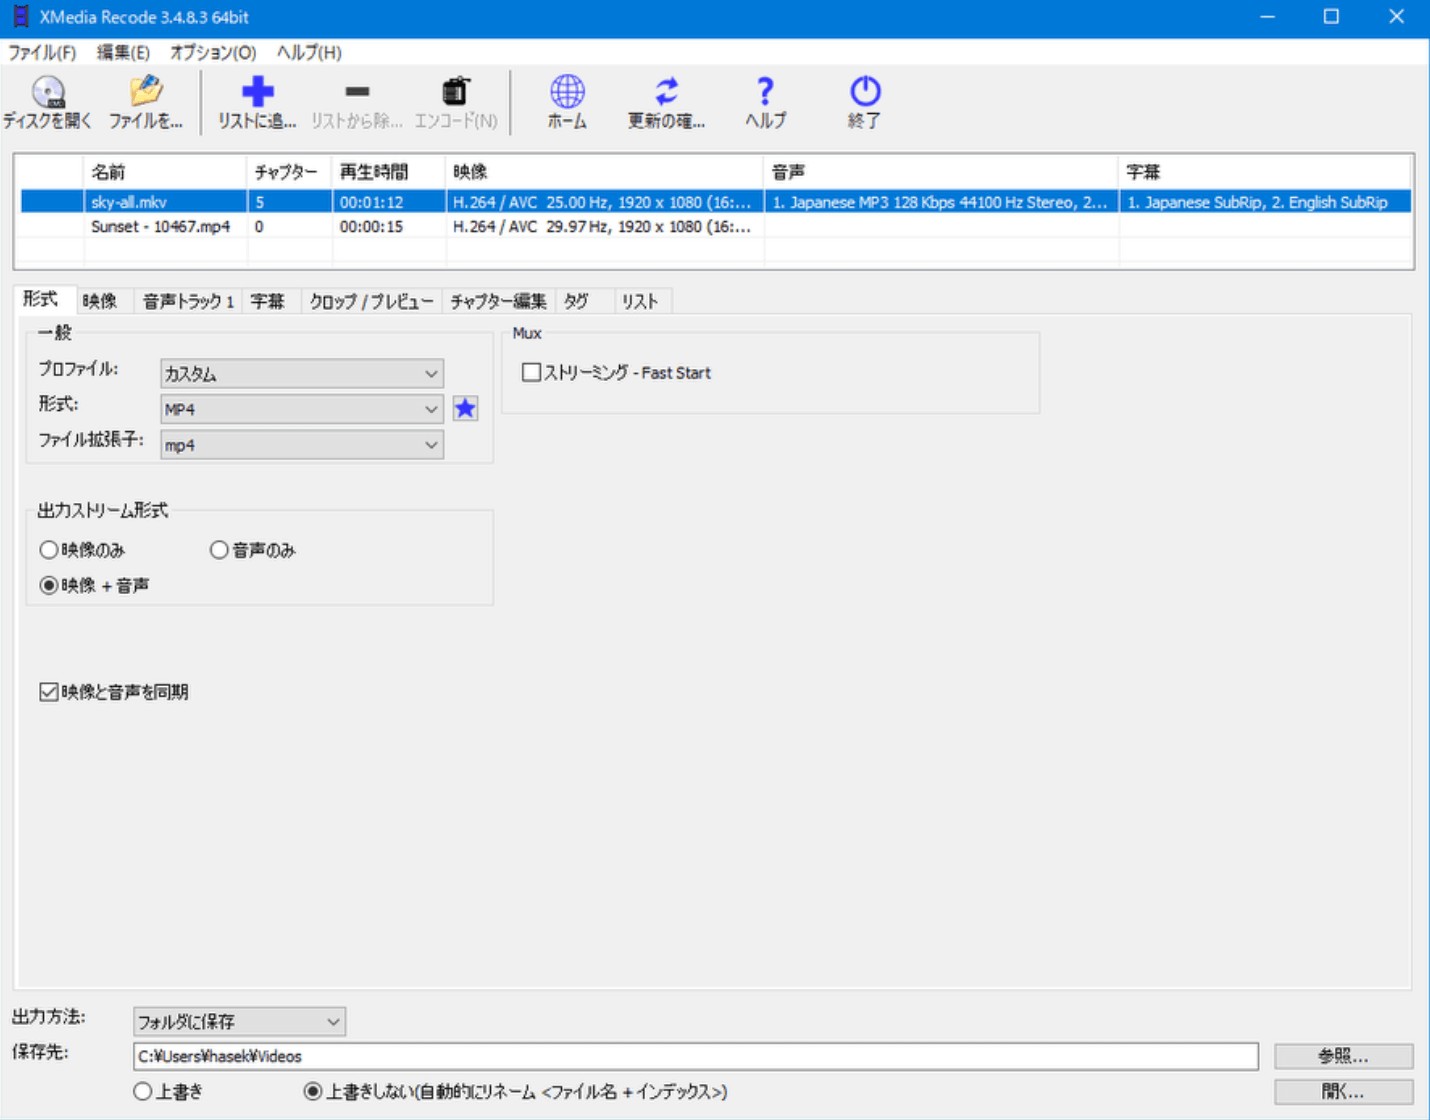Open the 出力方法 フォルダに保存 dropdown
Screen dimensions: 1430x1120
[x=239, y=1021]
